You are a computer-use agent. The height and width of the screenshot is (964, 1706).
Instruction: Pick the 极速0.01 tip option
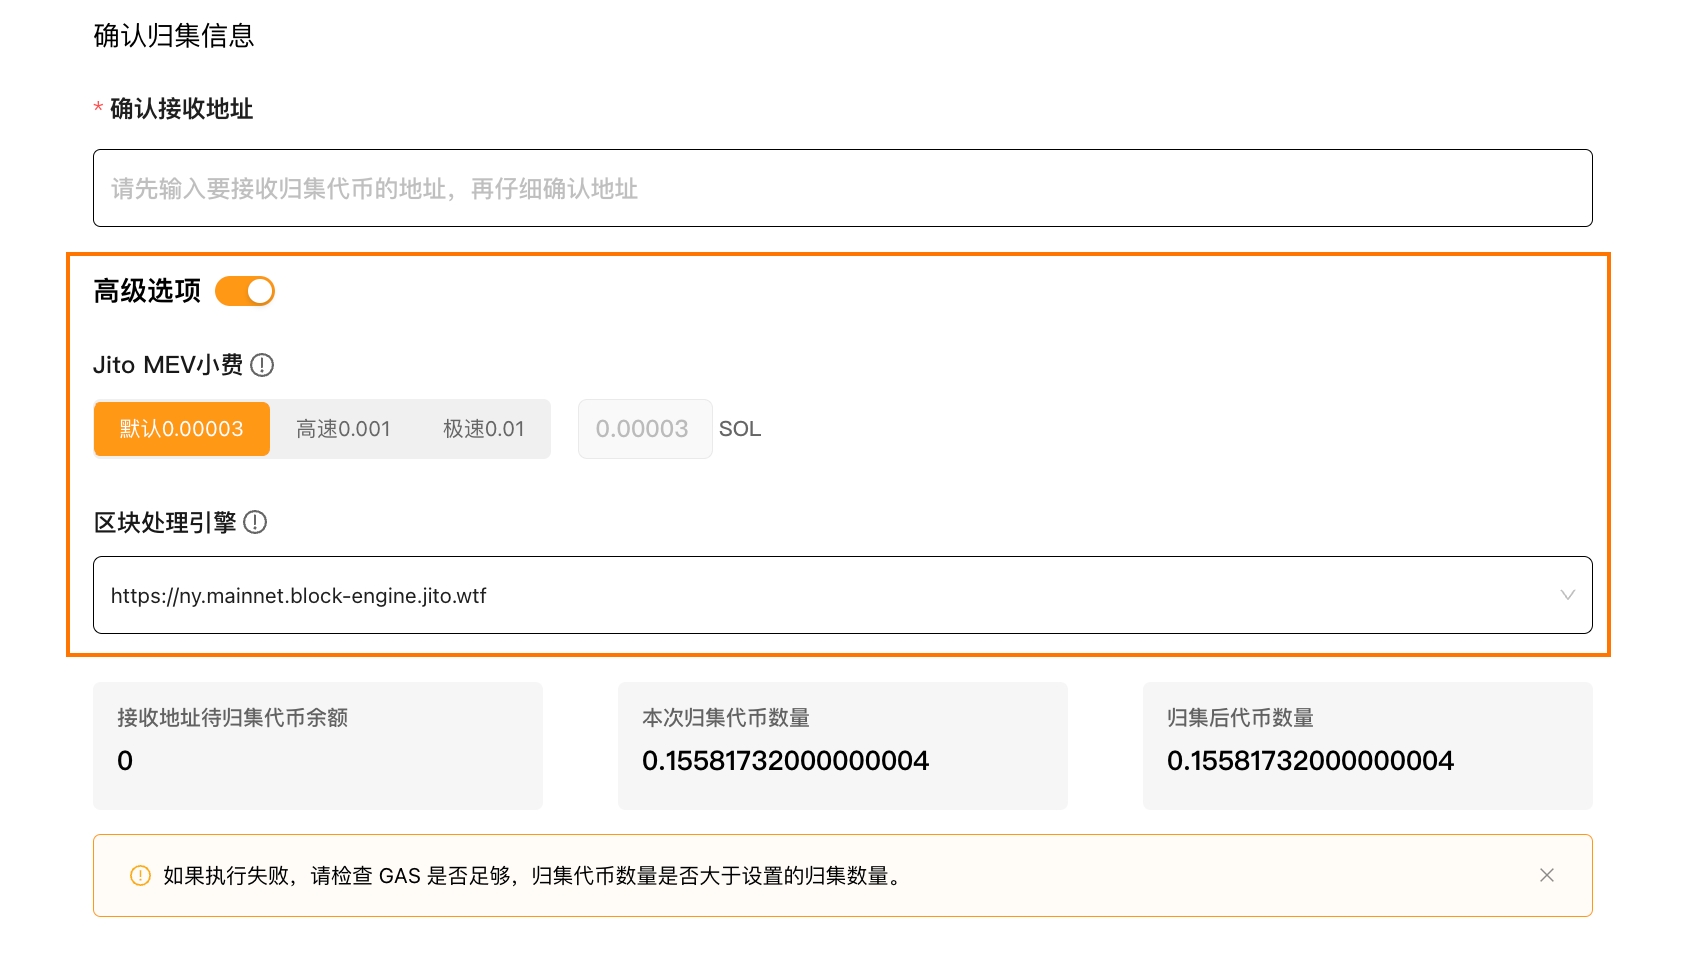483,429
